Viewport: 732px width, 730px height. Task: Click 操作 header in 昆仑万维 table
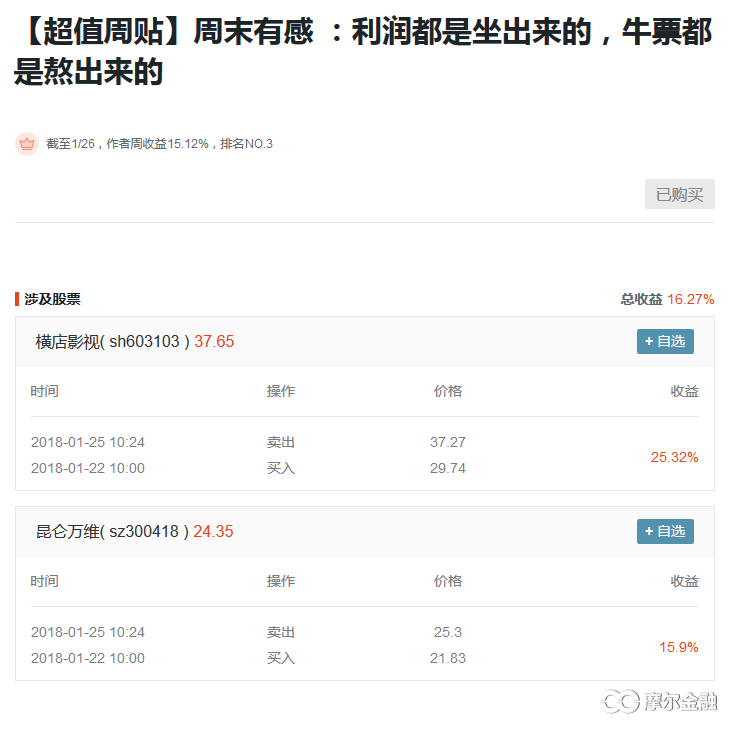click(281, 581)
